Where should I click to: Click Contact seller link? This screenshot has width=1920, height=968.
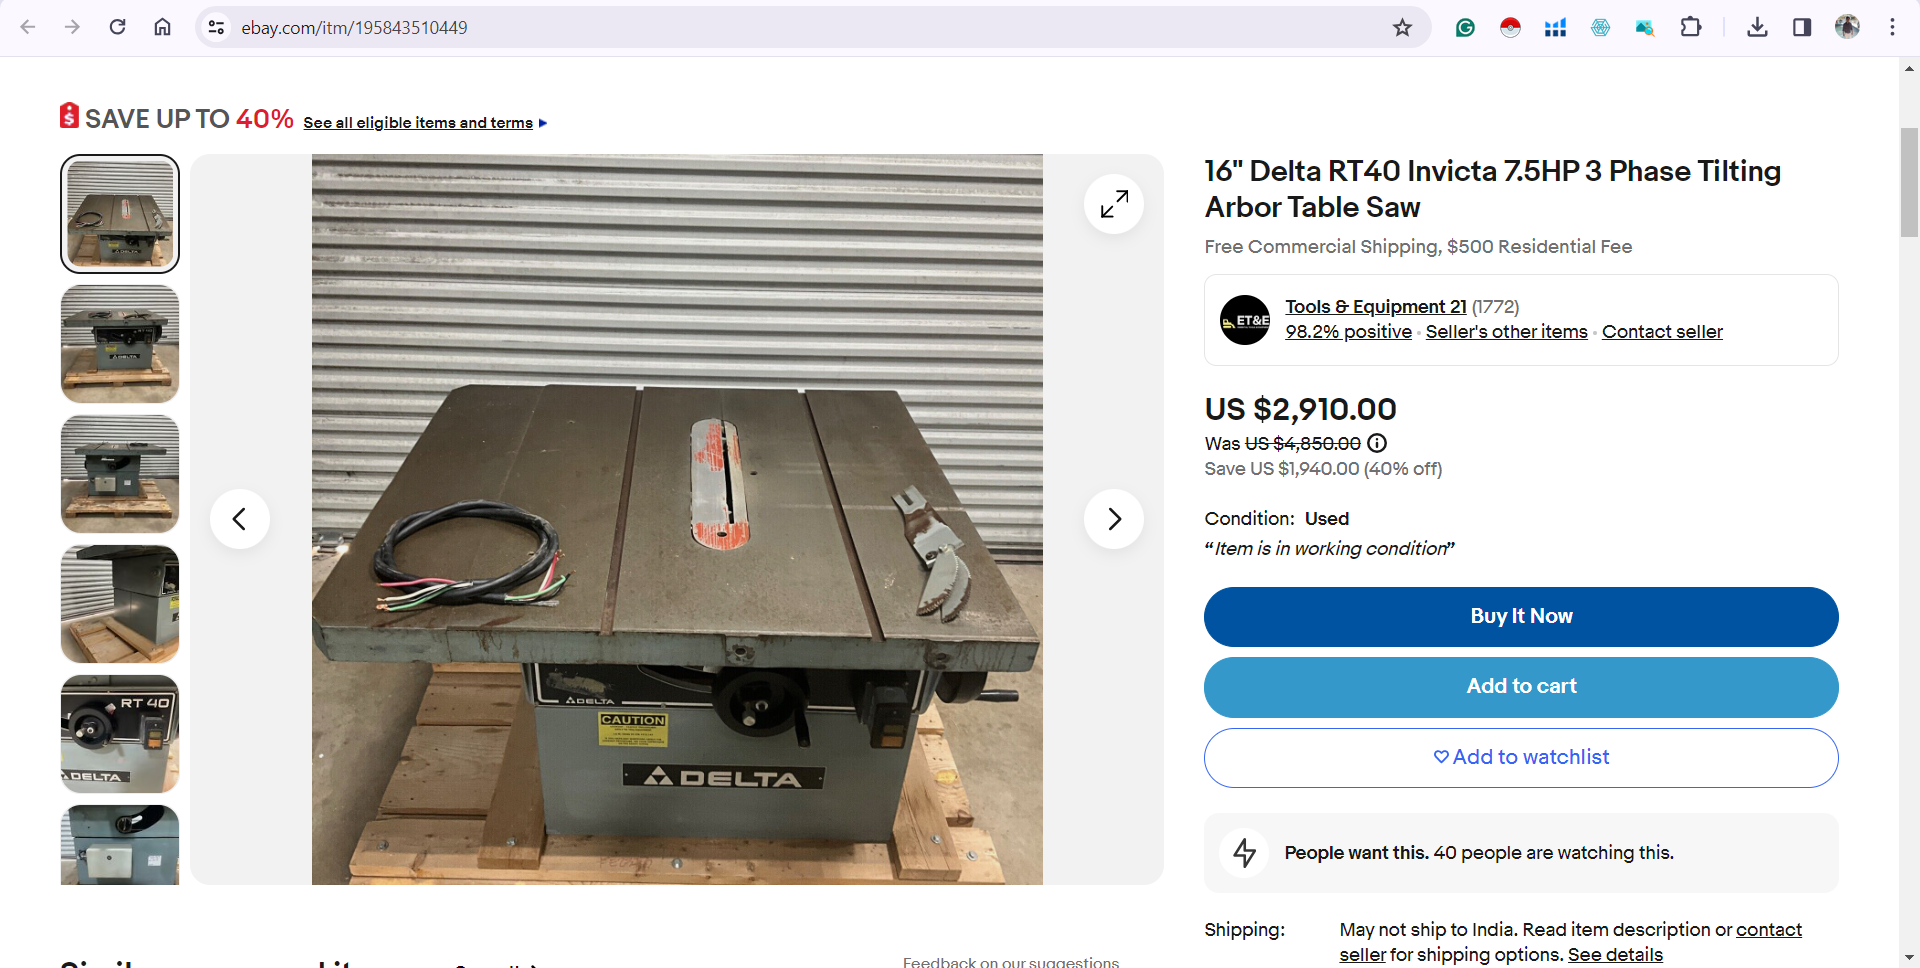(1662, 332)
